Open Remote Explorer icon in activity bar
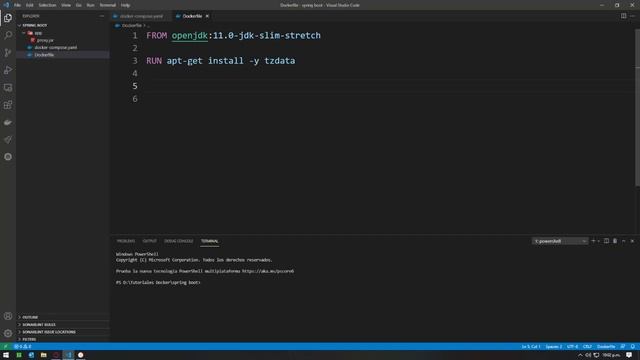Viewport: 640px width, 360px height. pyautogui.click(x=8, y=88)
